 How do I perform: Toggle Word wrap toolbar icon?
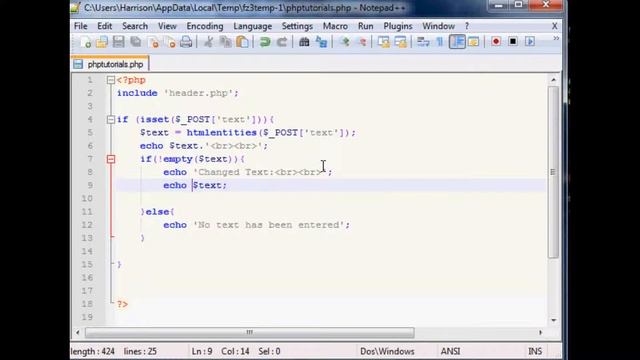pyautogui.click(x=423, y=42)
